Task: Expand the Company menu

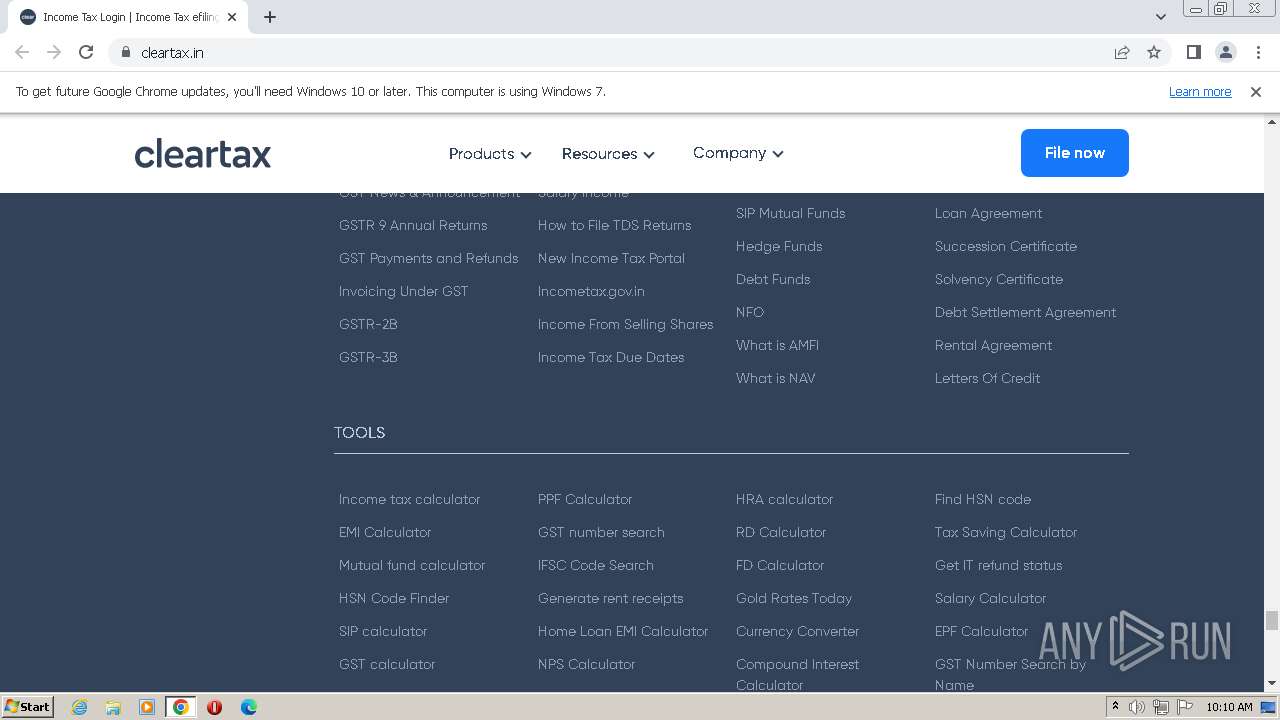Action: [x=738, y=153]
